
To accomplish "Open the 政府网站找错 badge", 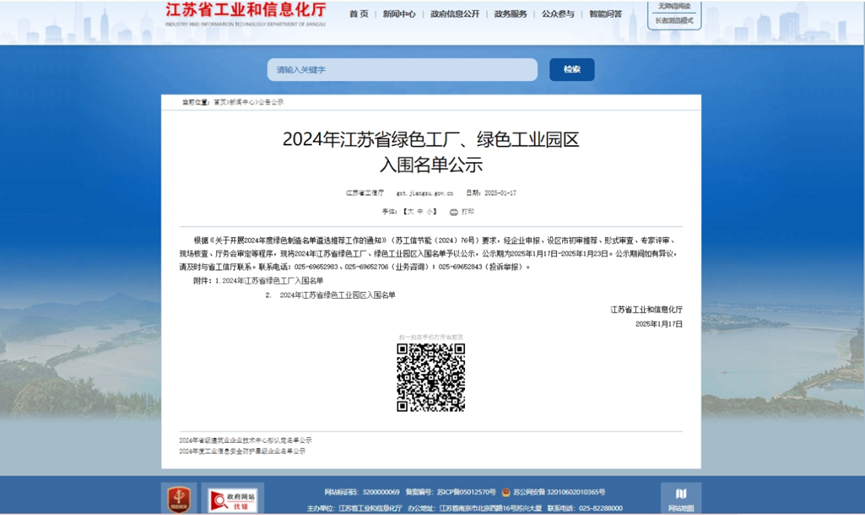I will coord(232,500).
